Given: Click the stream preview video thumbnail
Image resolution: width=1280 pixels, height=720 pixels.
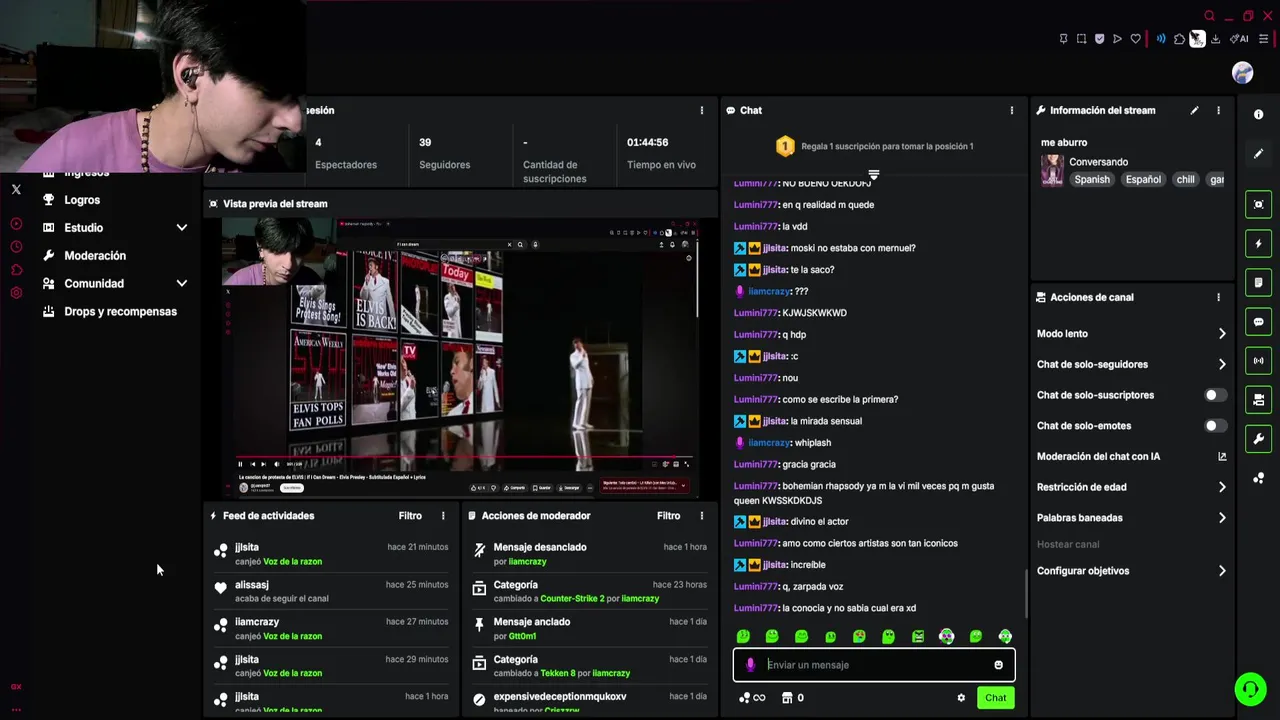Looking at the screenshot, I should (460, 357).
